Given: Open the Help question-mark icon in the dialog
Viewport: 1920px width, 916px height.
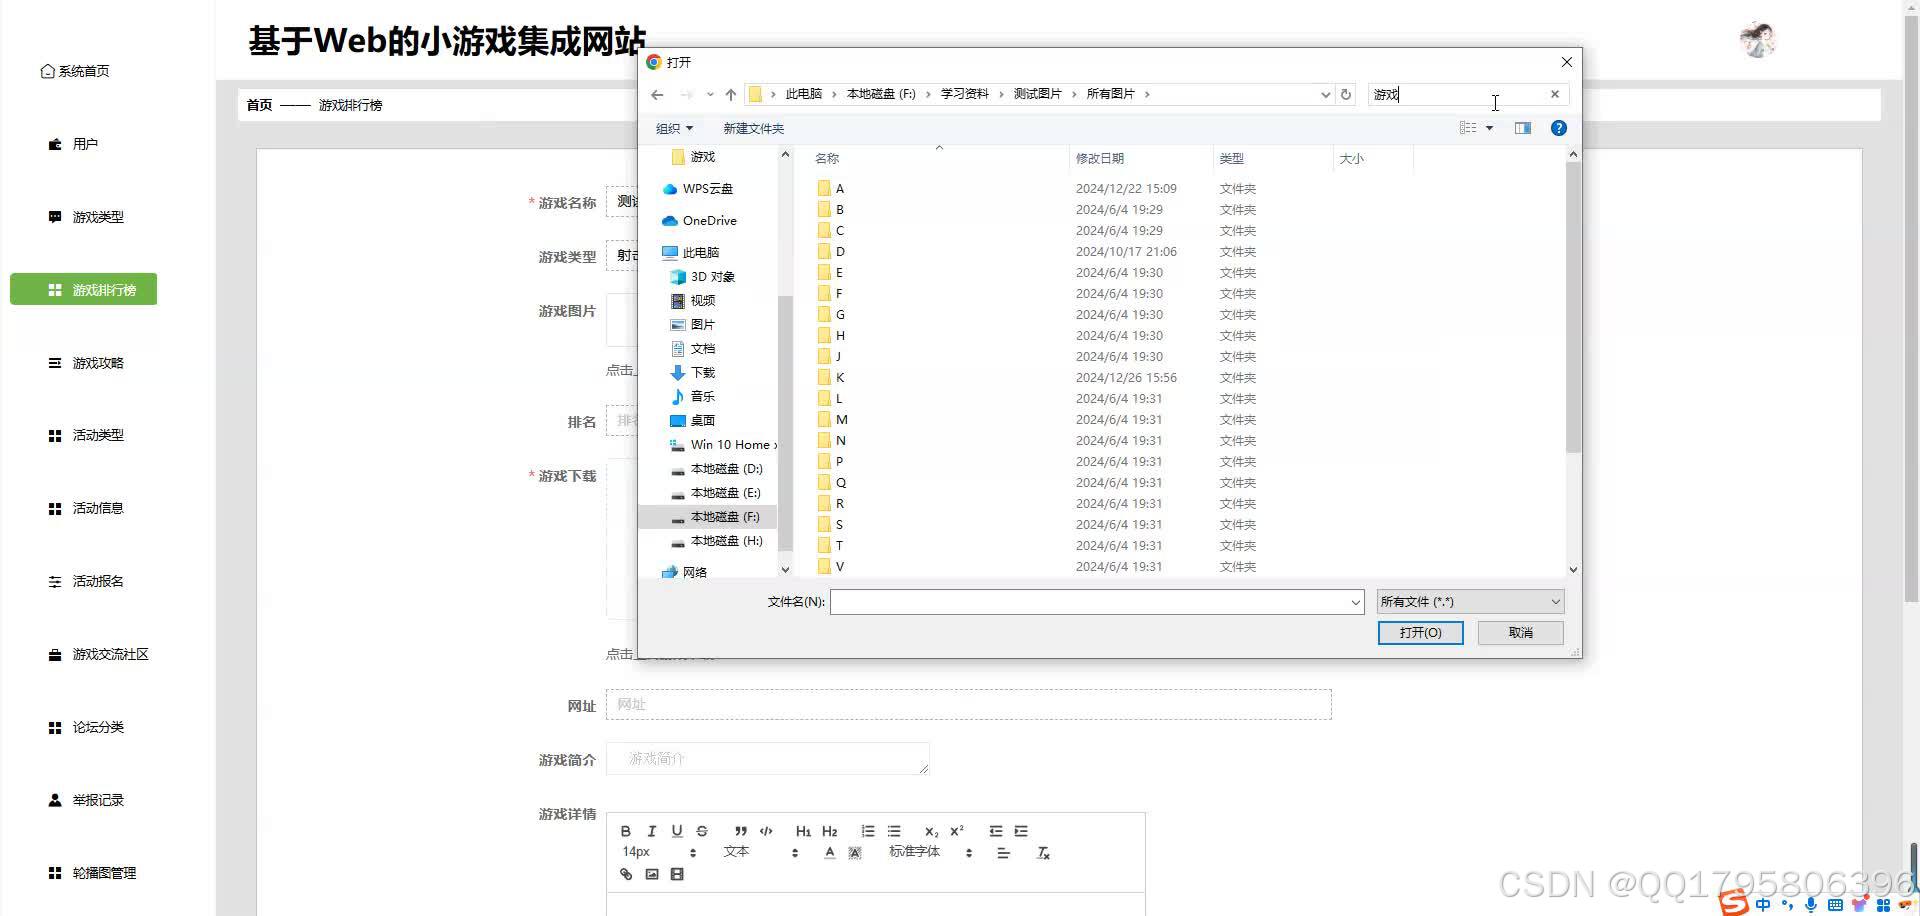Looking at the screenshot, I should (x=1558, y=127).
